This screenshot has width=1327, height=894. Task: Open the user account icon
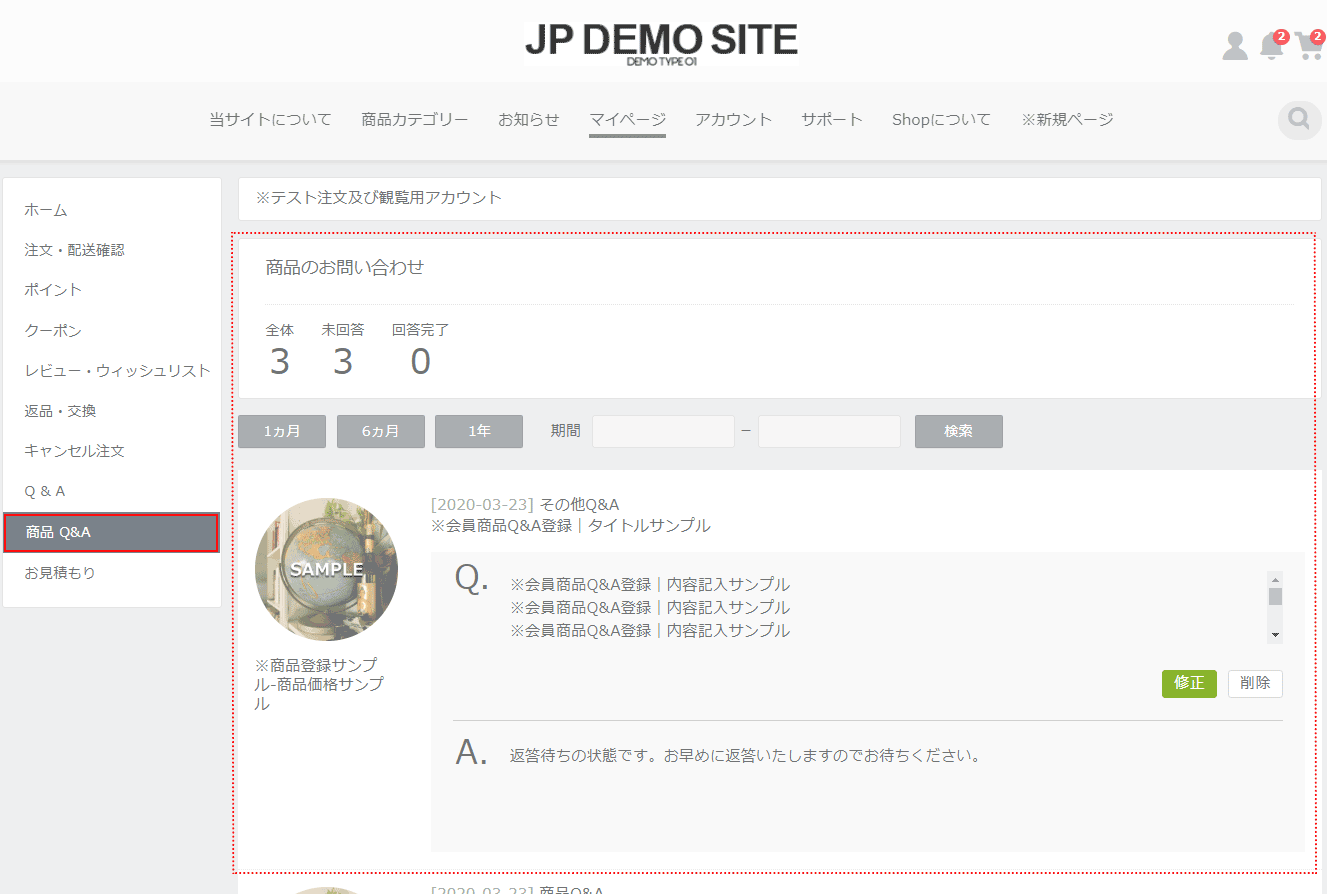pos(1235,46)
